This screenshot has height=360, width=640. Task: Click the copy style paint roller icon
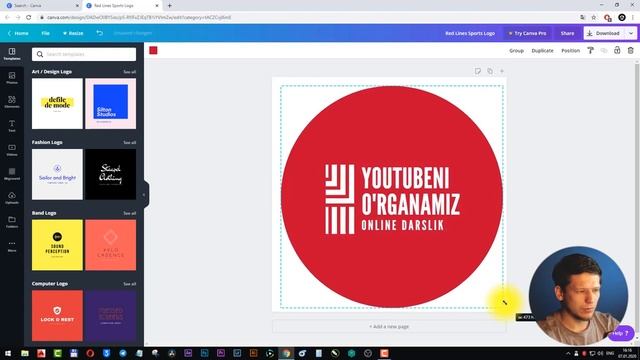pos(590,50)
